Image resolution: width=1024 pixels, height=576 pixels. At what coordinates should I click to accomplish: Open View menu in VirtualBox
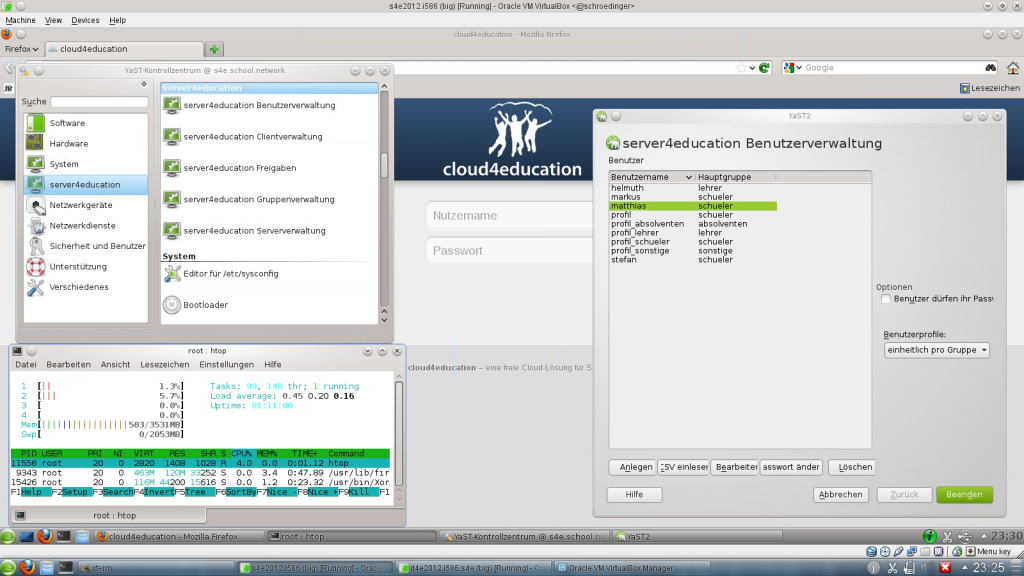point(54,20)
